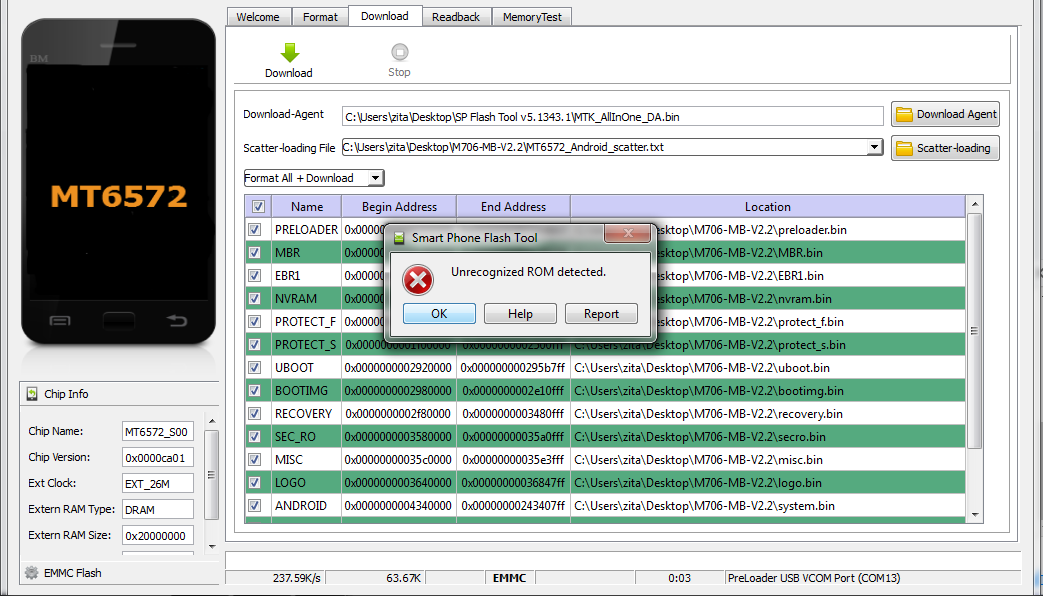Uncheck the EBR1 partition checkbox
This screenshot has height=596, width=1043.
(254, 275)
